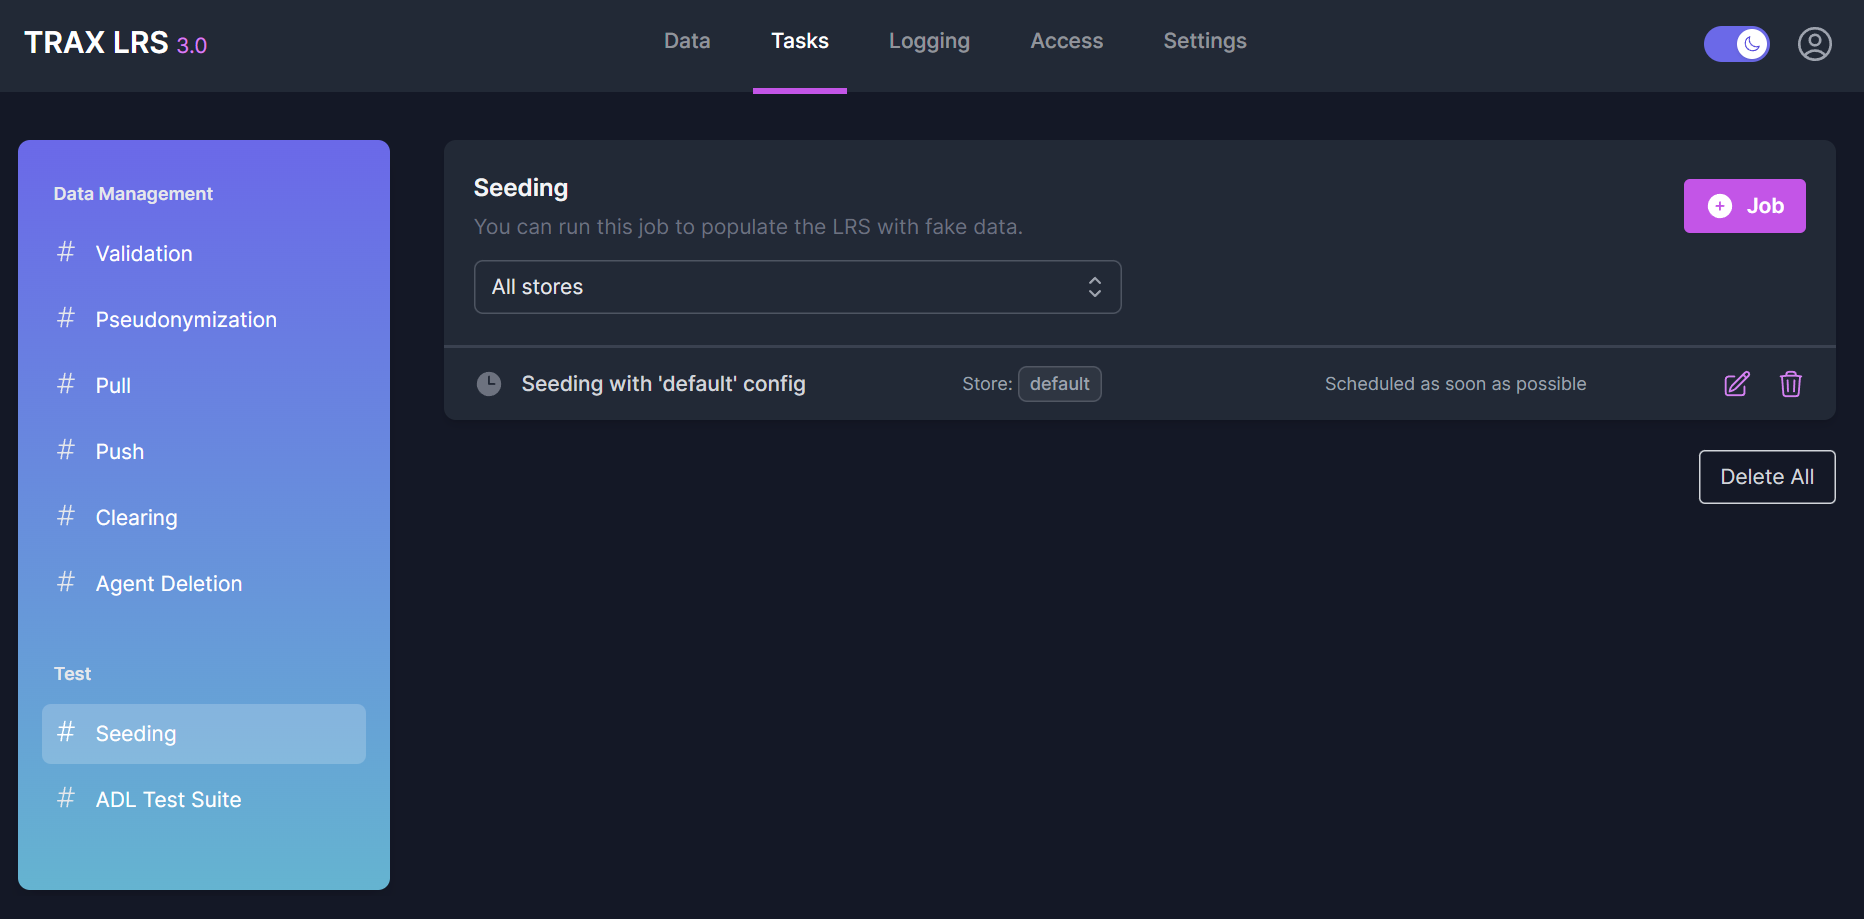
Task: Click the edit pencil icon for seeding job
Action: (x=1737, y=384)
